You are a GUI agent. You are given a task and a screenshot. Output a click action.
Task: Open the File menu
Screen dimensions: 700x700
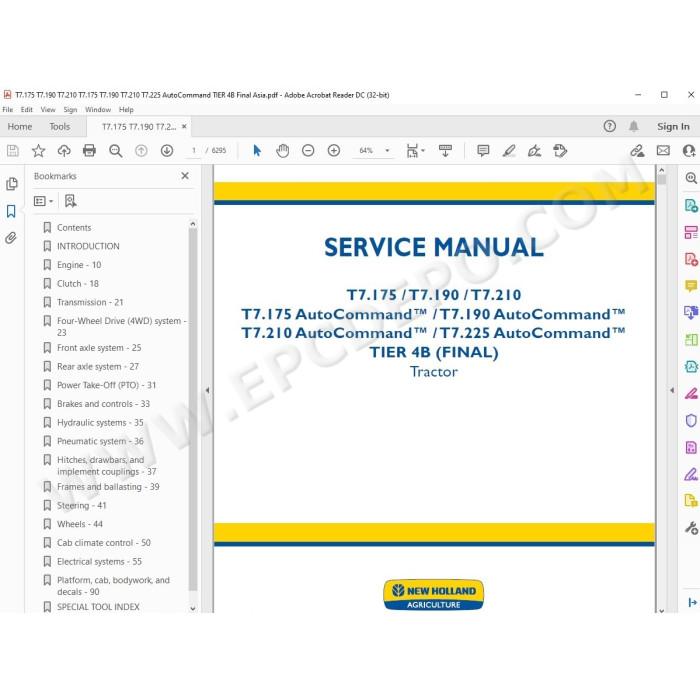(x=8, y=109)
